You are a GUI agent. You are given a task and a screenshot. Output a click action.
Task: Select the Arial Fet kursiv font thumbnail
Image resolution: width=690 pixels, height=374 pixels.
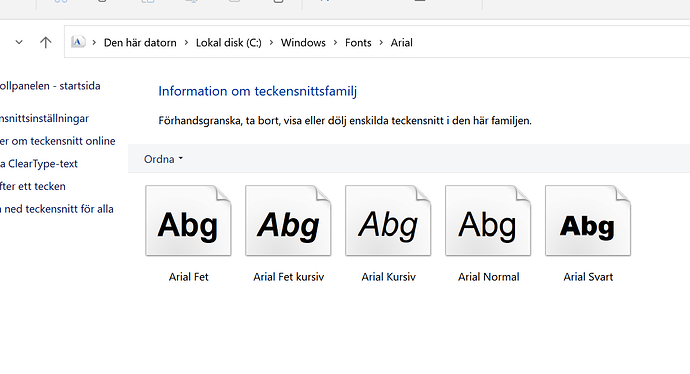288,220
